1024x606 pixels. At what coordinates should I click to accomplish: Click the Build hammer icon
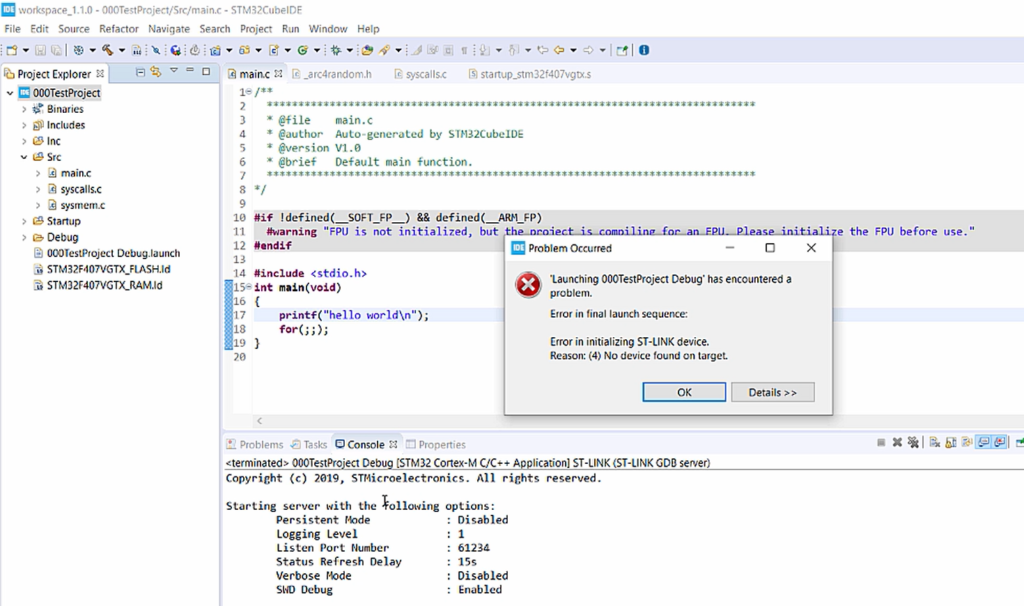pyautogui.click(x=108, y=50)
